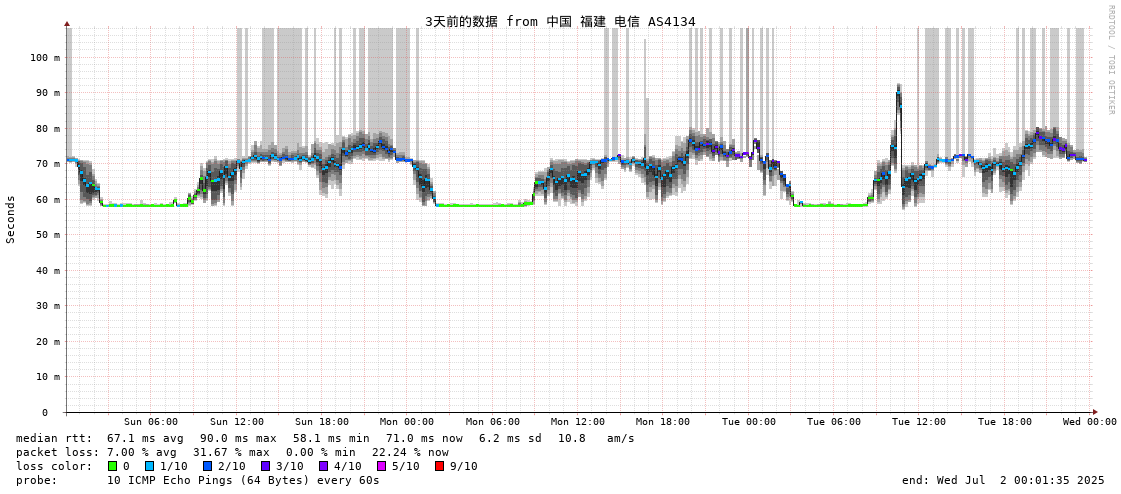Click the "Tue 18:00" time axis label
This screenshot has height=494, width=1121.
pyautogui.click(x=1004, y=422)
